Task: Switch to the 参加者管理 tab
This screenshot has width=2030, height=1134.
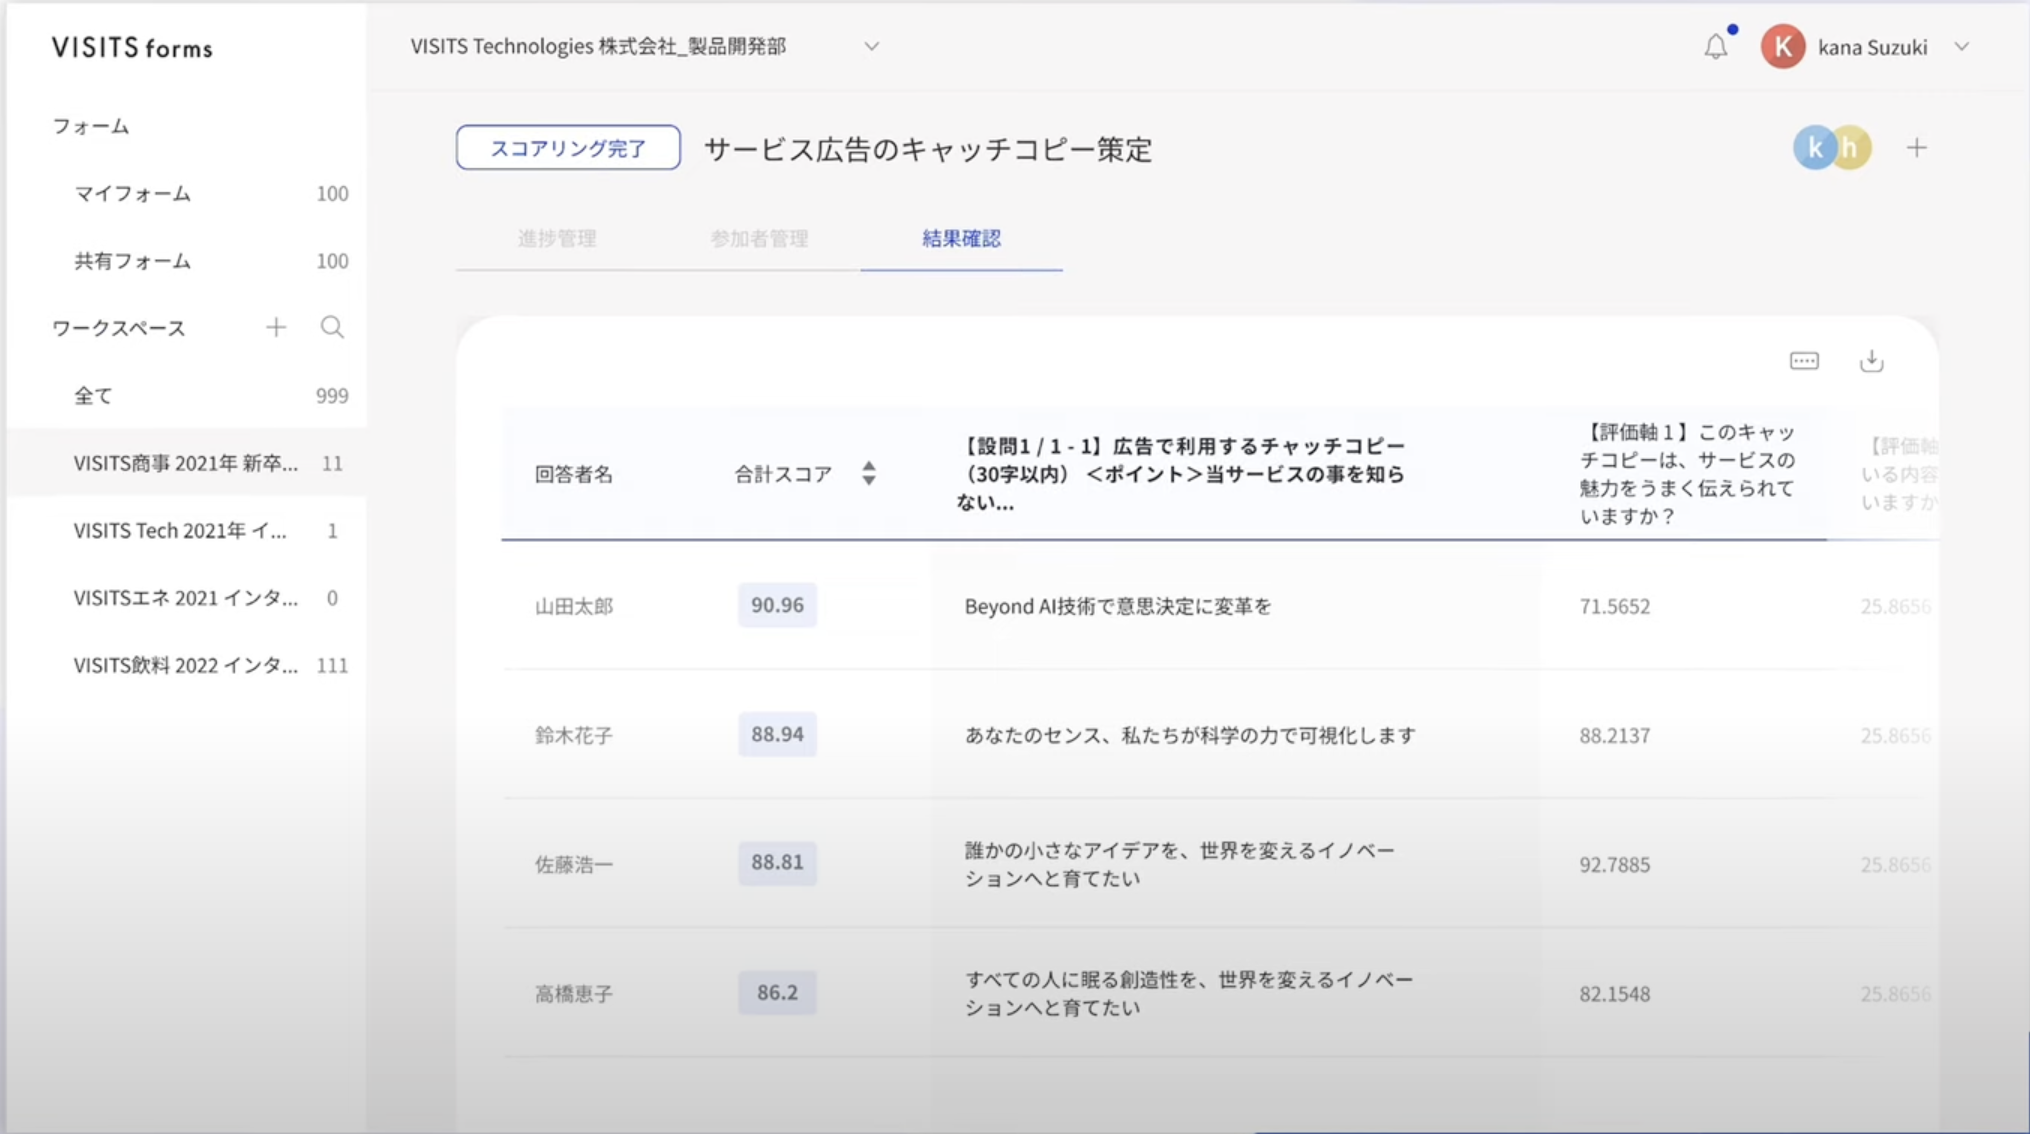Action: (759, 238)
